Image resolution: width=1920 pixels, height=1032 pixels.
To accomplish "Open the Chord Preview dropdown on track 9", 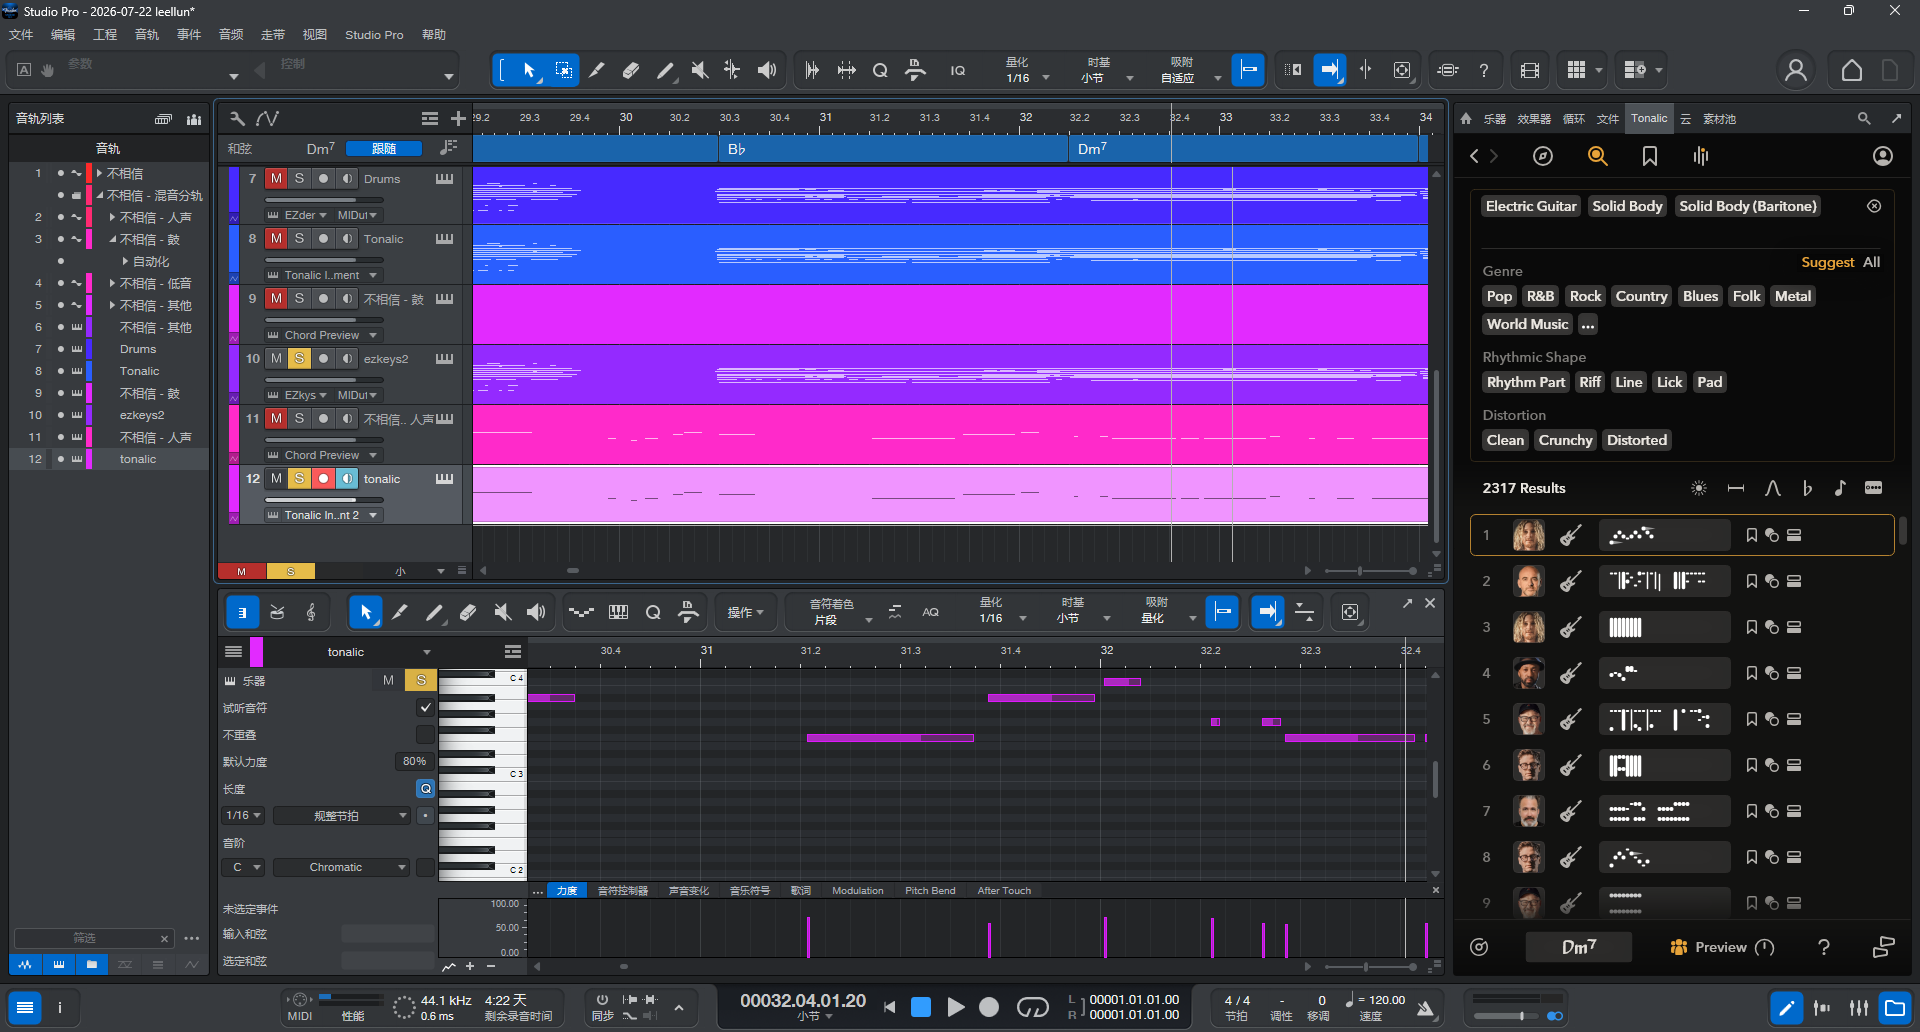I will (323, 335).
